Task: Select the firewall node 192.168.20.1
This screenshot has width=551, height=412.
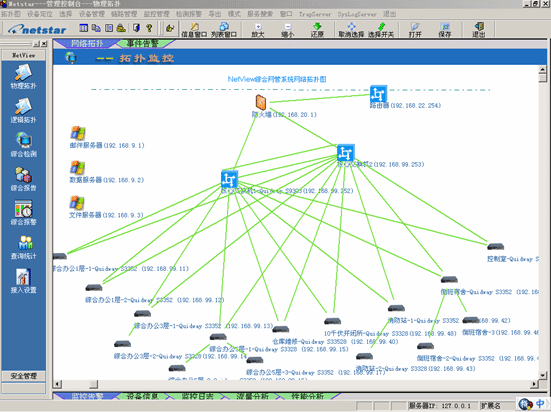Action: tap(261, 102)
